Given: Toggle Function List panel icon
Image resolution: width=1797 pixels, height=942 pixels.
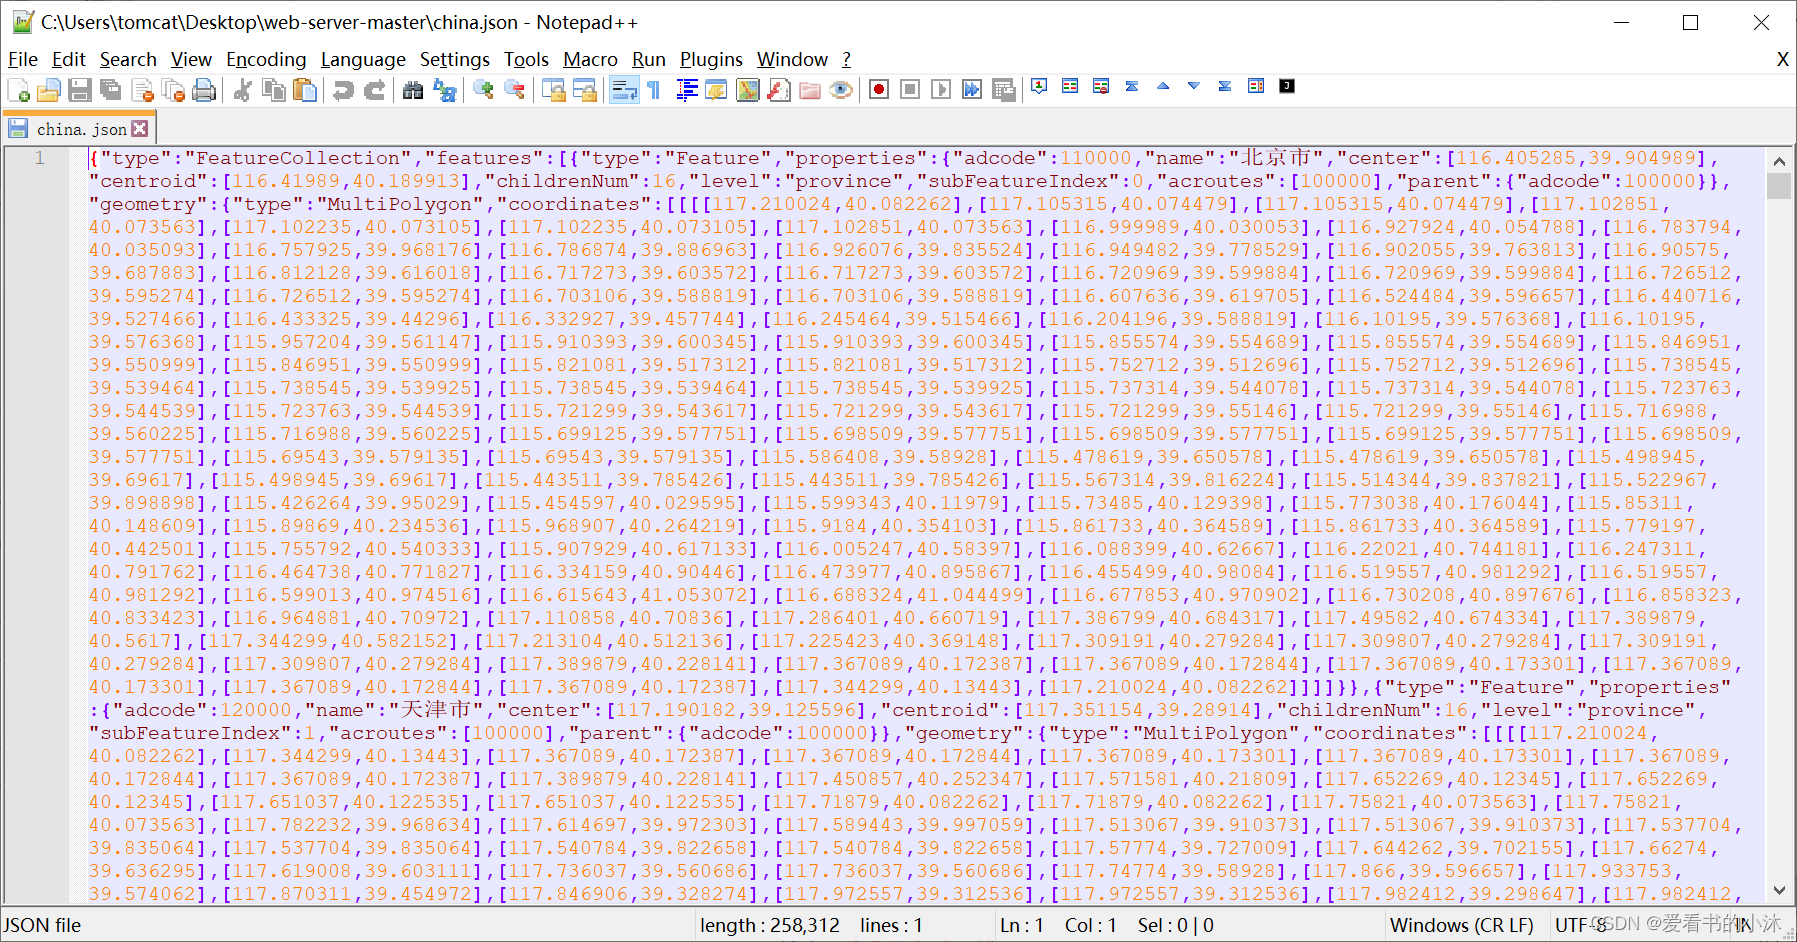Looking at the screenshot, I should (779, 90).
